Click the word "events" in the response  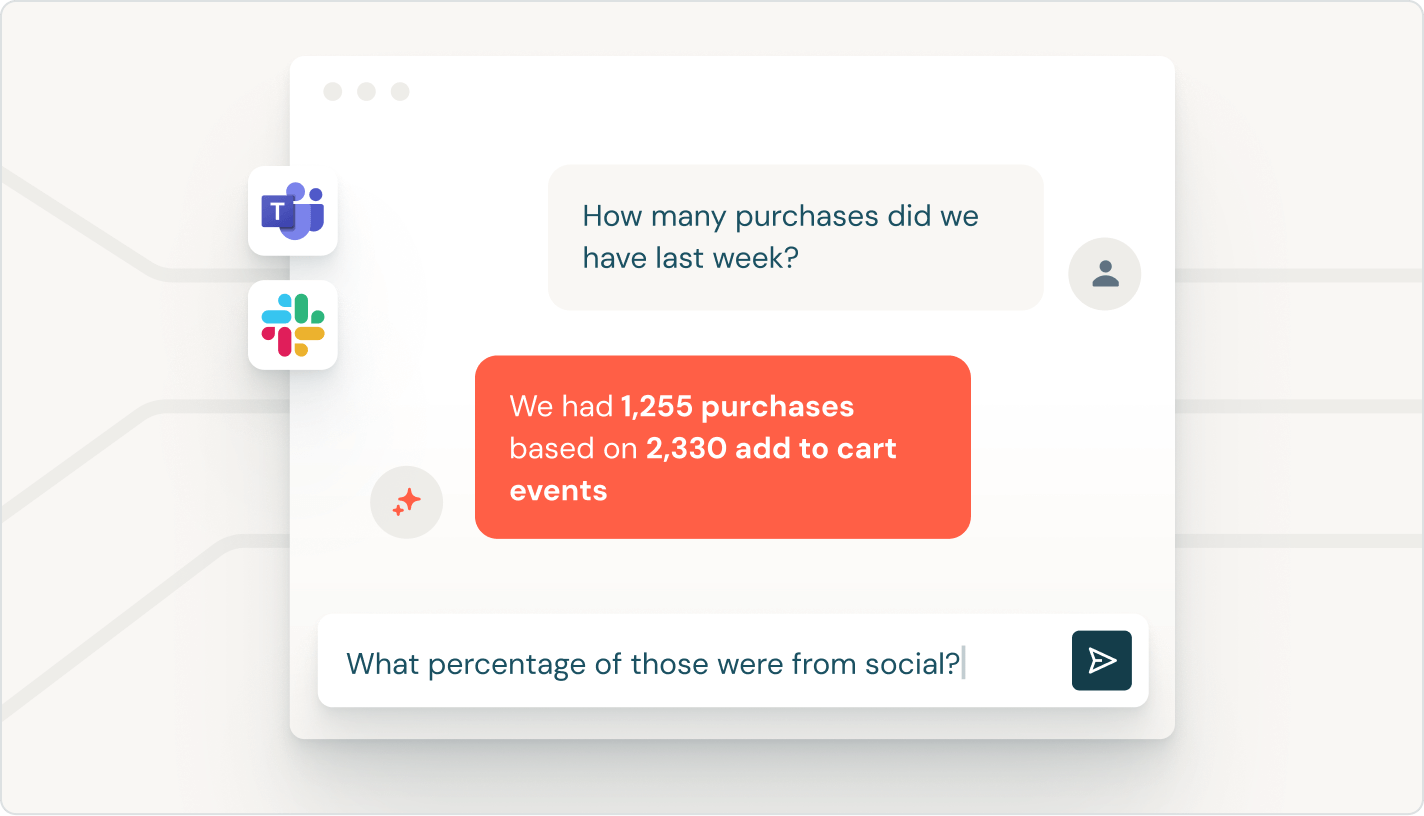pyautogui.click(x=558, y=491)
